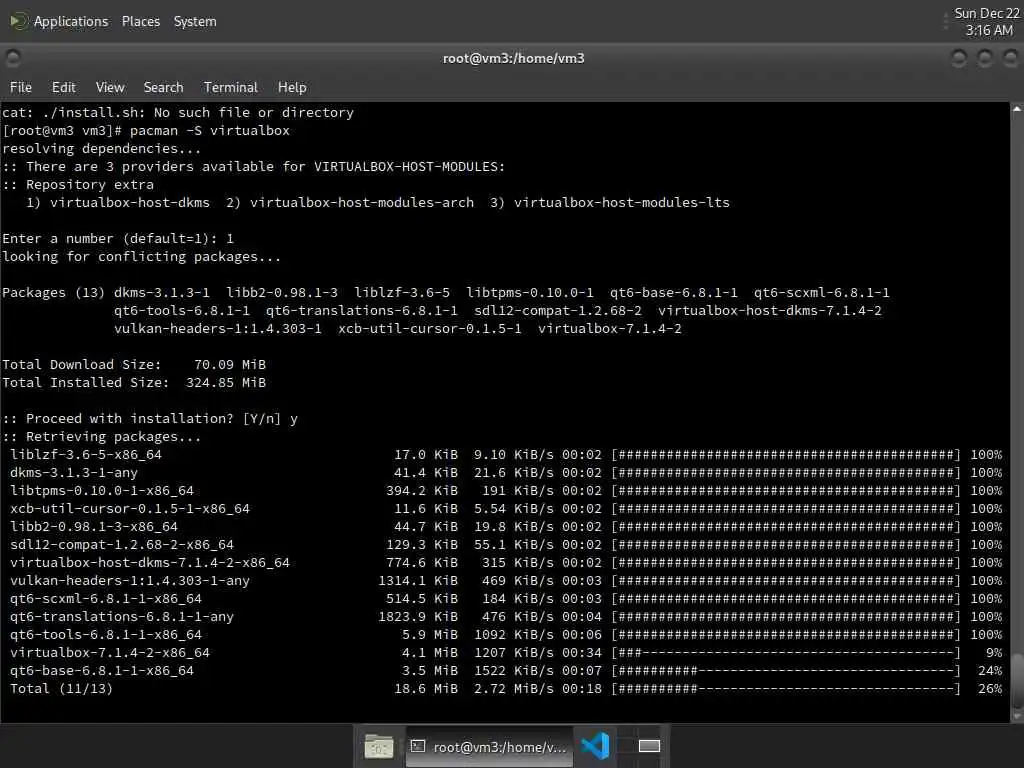Open the terminal View menu
Screen dimensions: 1024x768
pos(110,87)
